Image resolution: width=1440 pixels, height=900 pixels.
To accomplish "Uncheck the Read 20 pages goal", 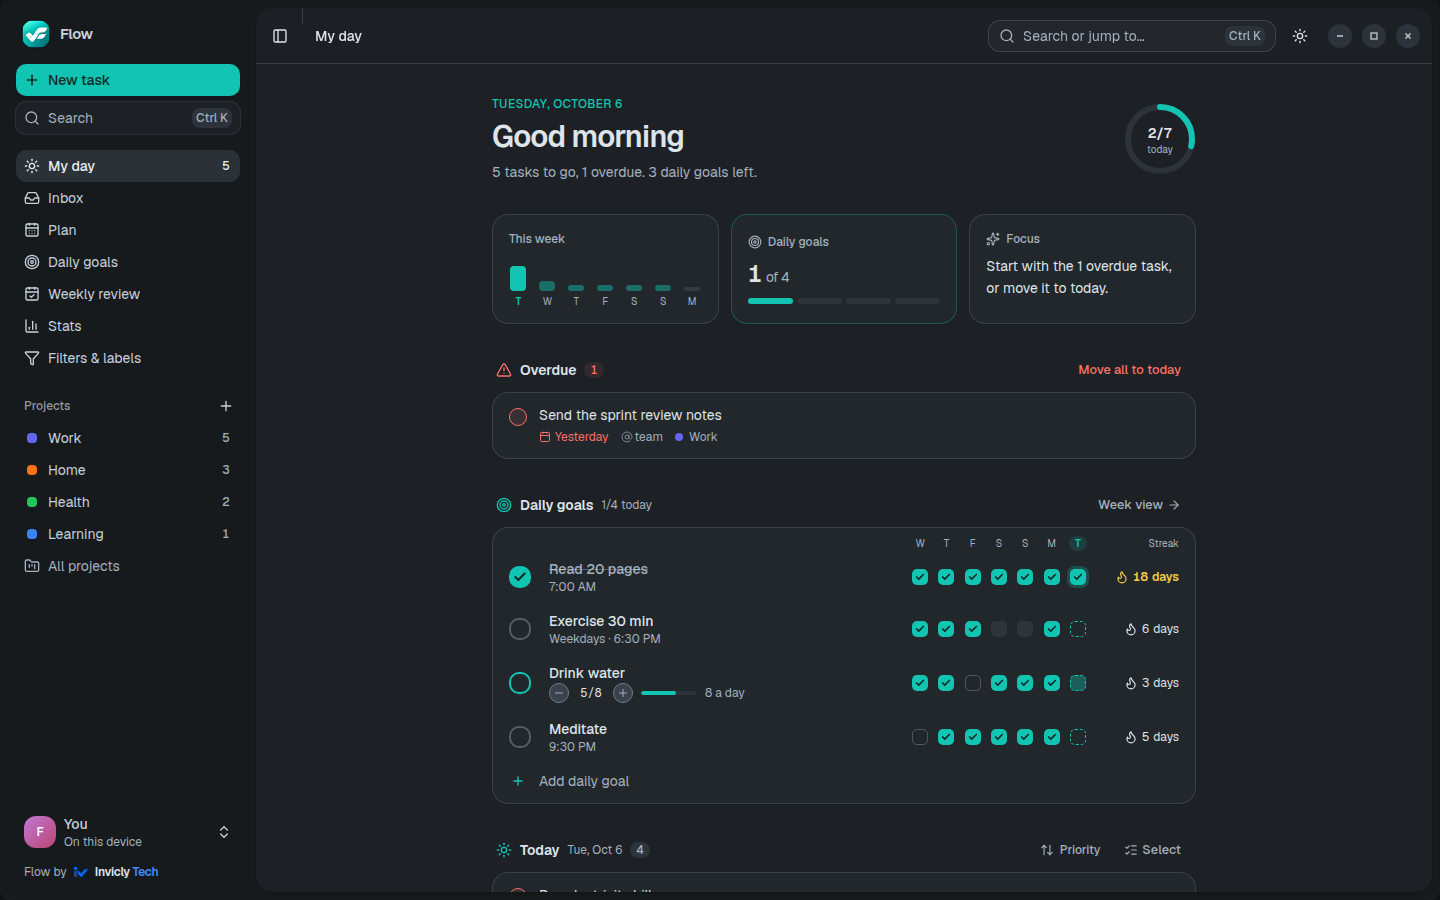I will pyautogui.click(x=520, y=577).
